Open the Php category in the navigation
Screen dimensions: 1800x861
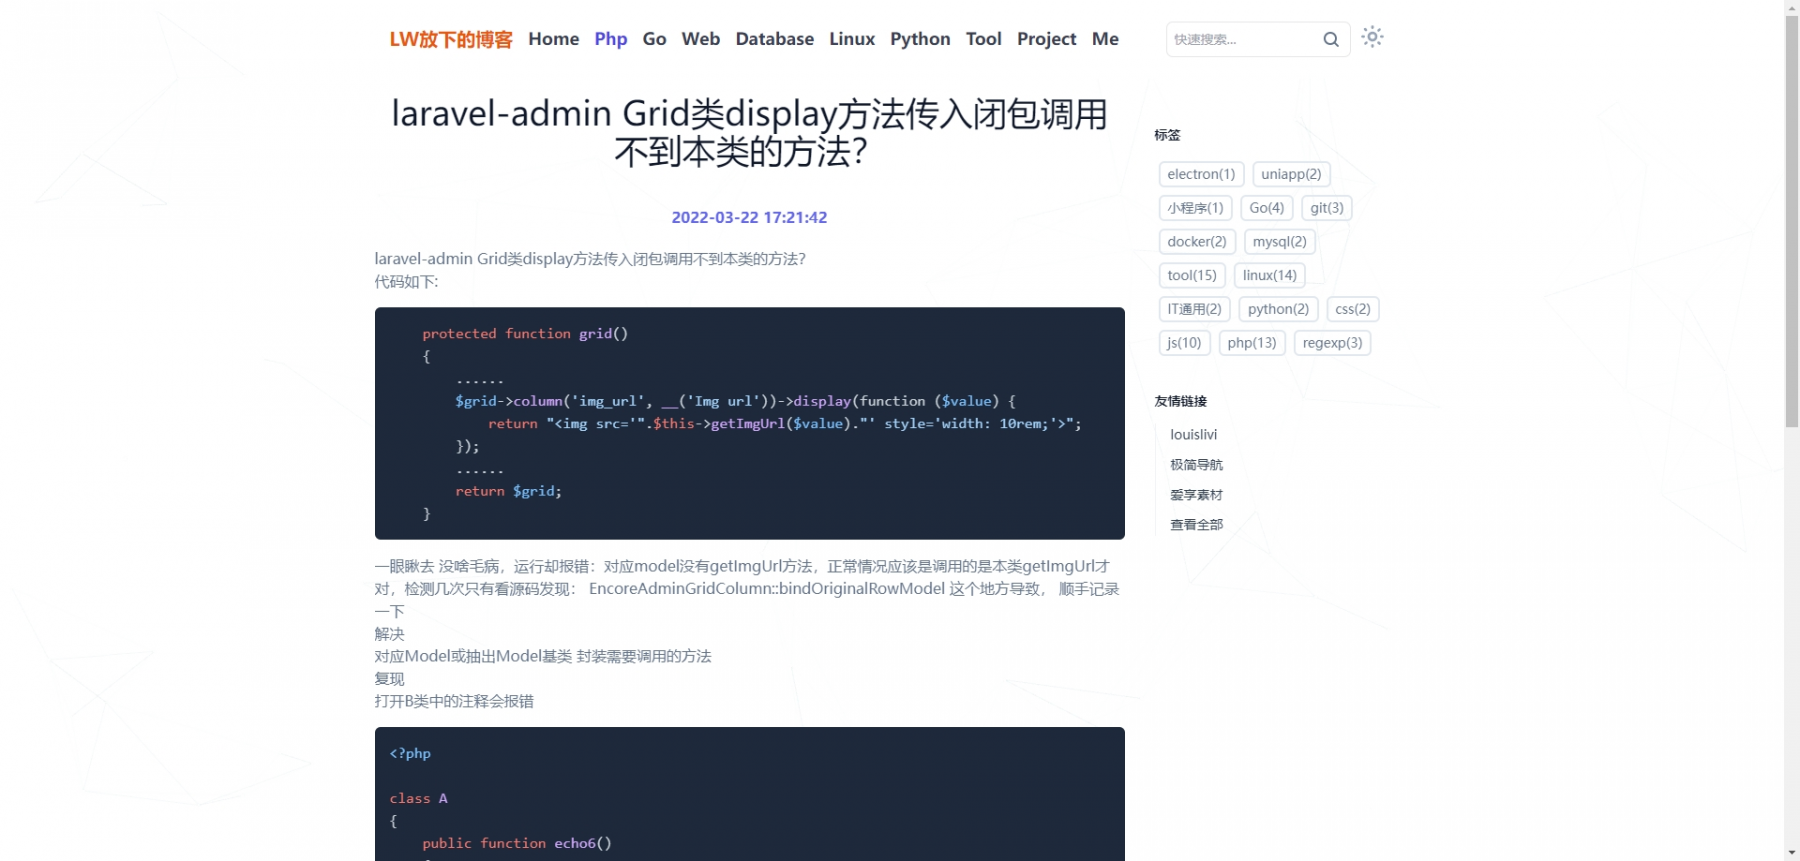[611, 39]
